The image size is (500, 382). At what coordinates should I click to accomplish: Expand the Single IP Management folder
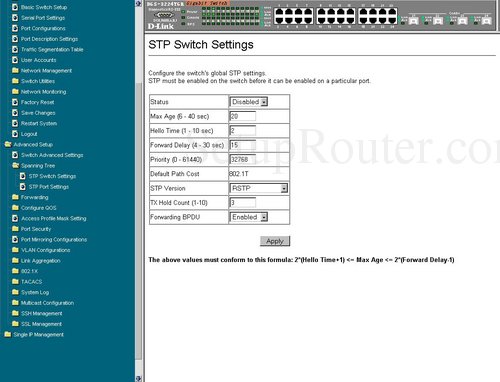(x=8, y=334)
